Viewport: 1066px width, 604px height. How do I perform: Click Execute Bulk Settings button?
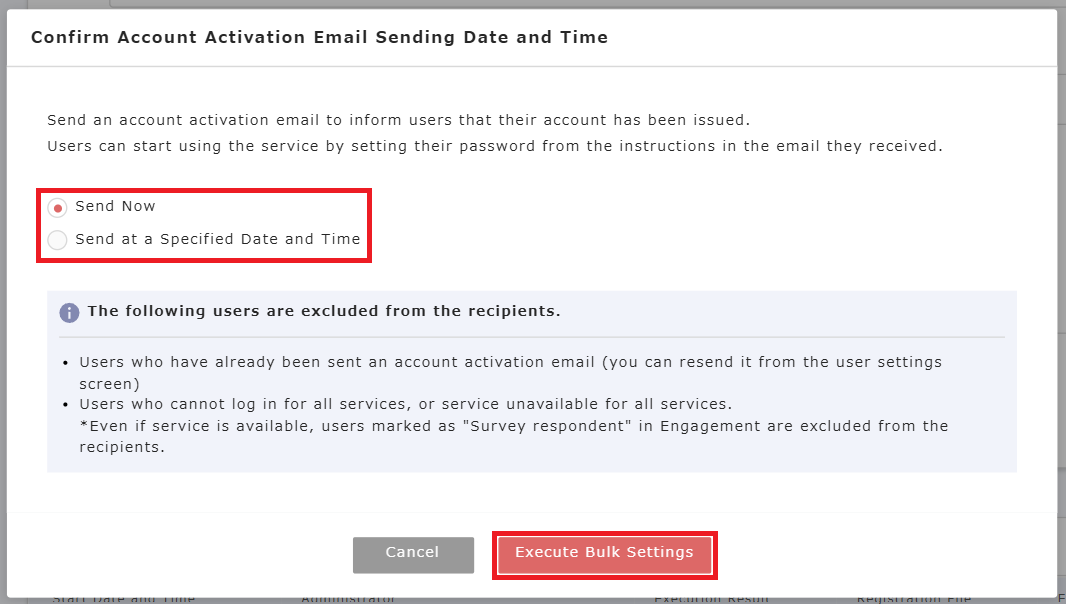604,554
